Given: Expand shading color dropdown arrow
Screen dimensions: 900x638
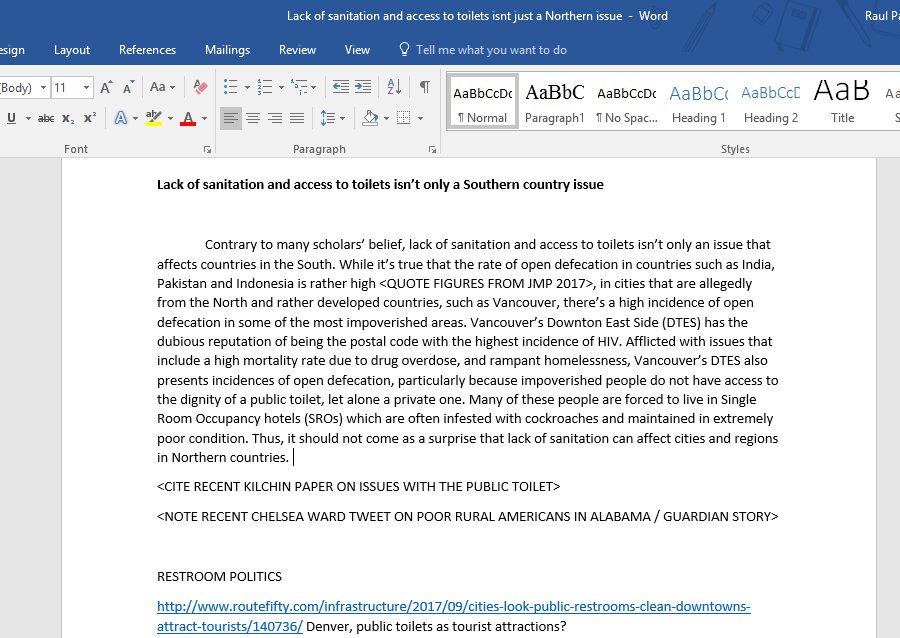Looking at the screenshot, I should click(x=386, y=119).
